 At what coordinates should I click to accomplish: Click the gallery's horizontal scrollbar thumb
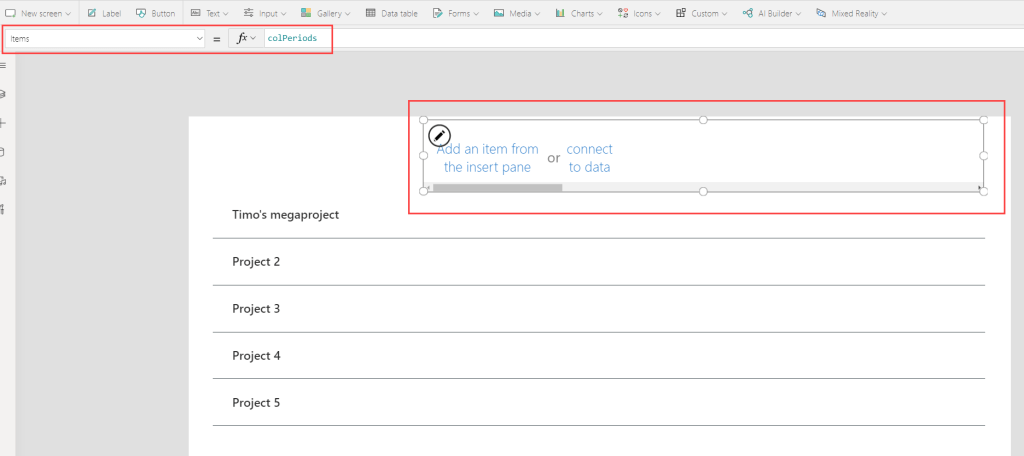pyautogui.click(x=497, y=187)
